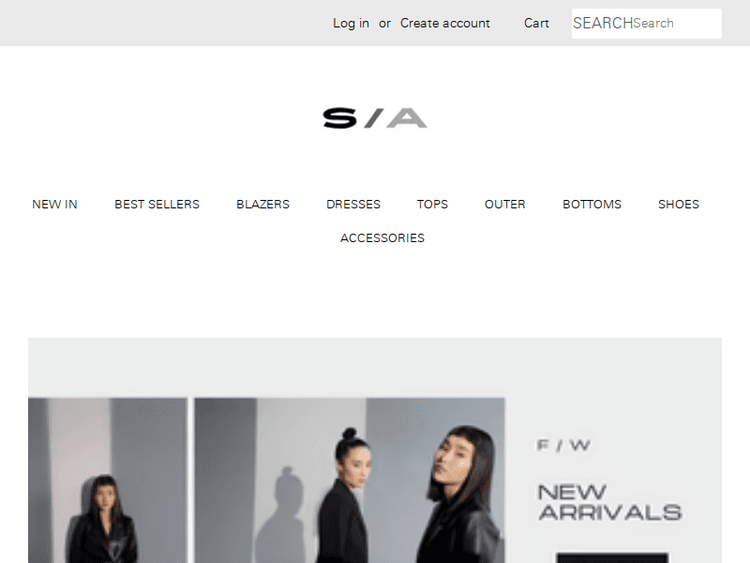This screenshot has height=563, width=750.
Task: Click the SEARCH label in the search box
Action: (603, 23)
